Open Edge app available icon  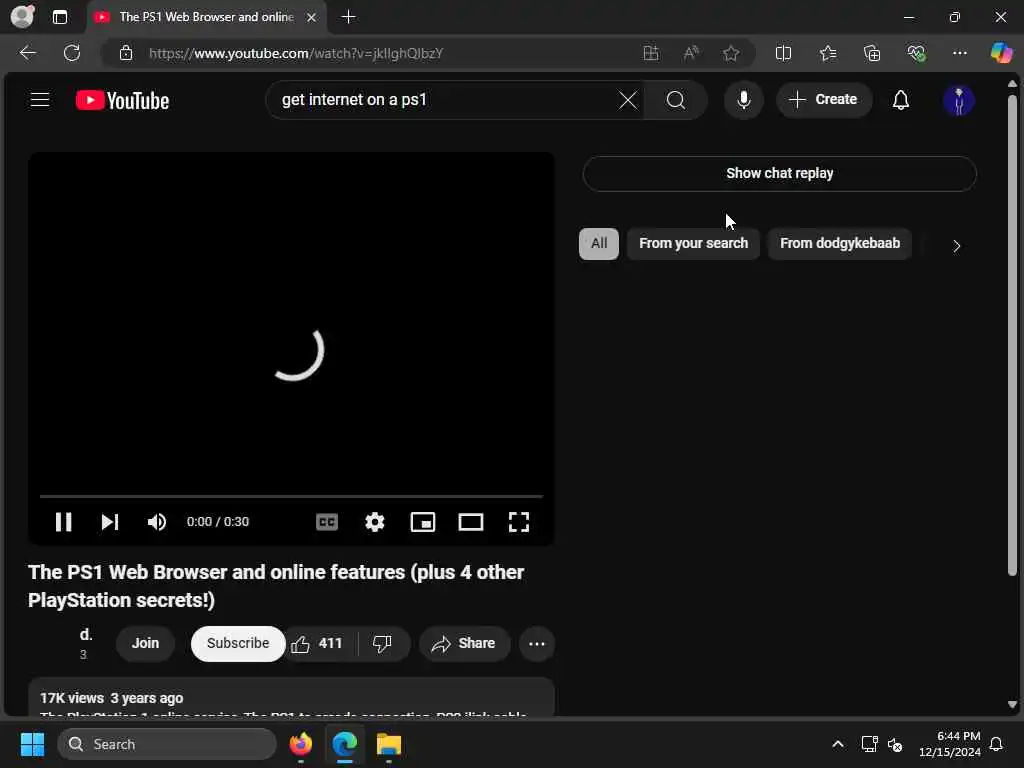tap(650, 53)
